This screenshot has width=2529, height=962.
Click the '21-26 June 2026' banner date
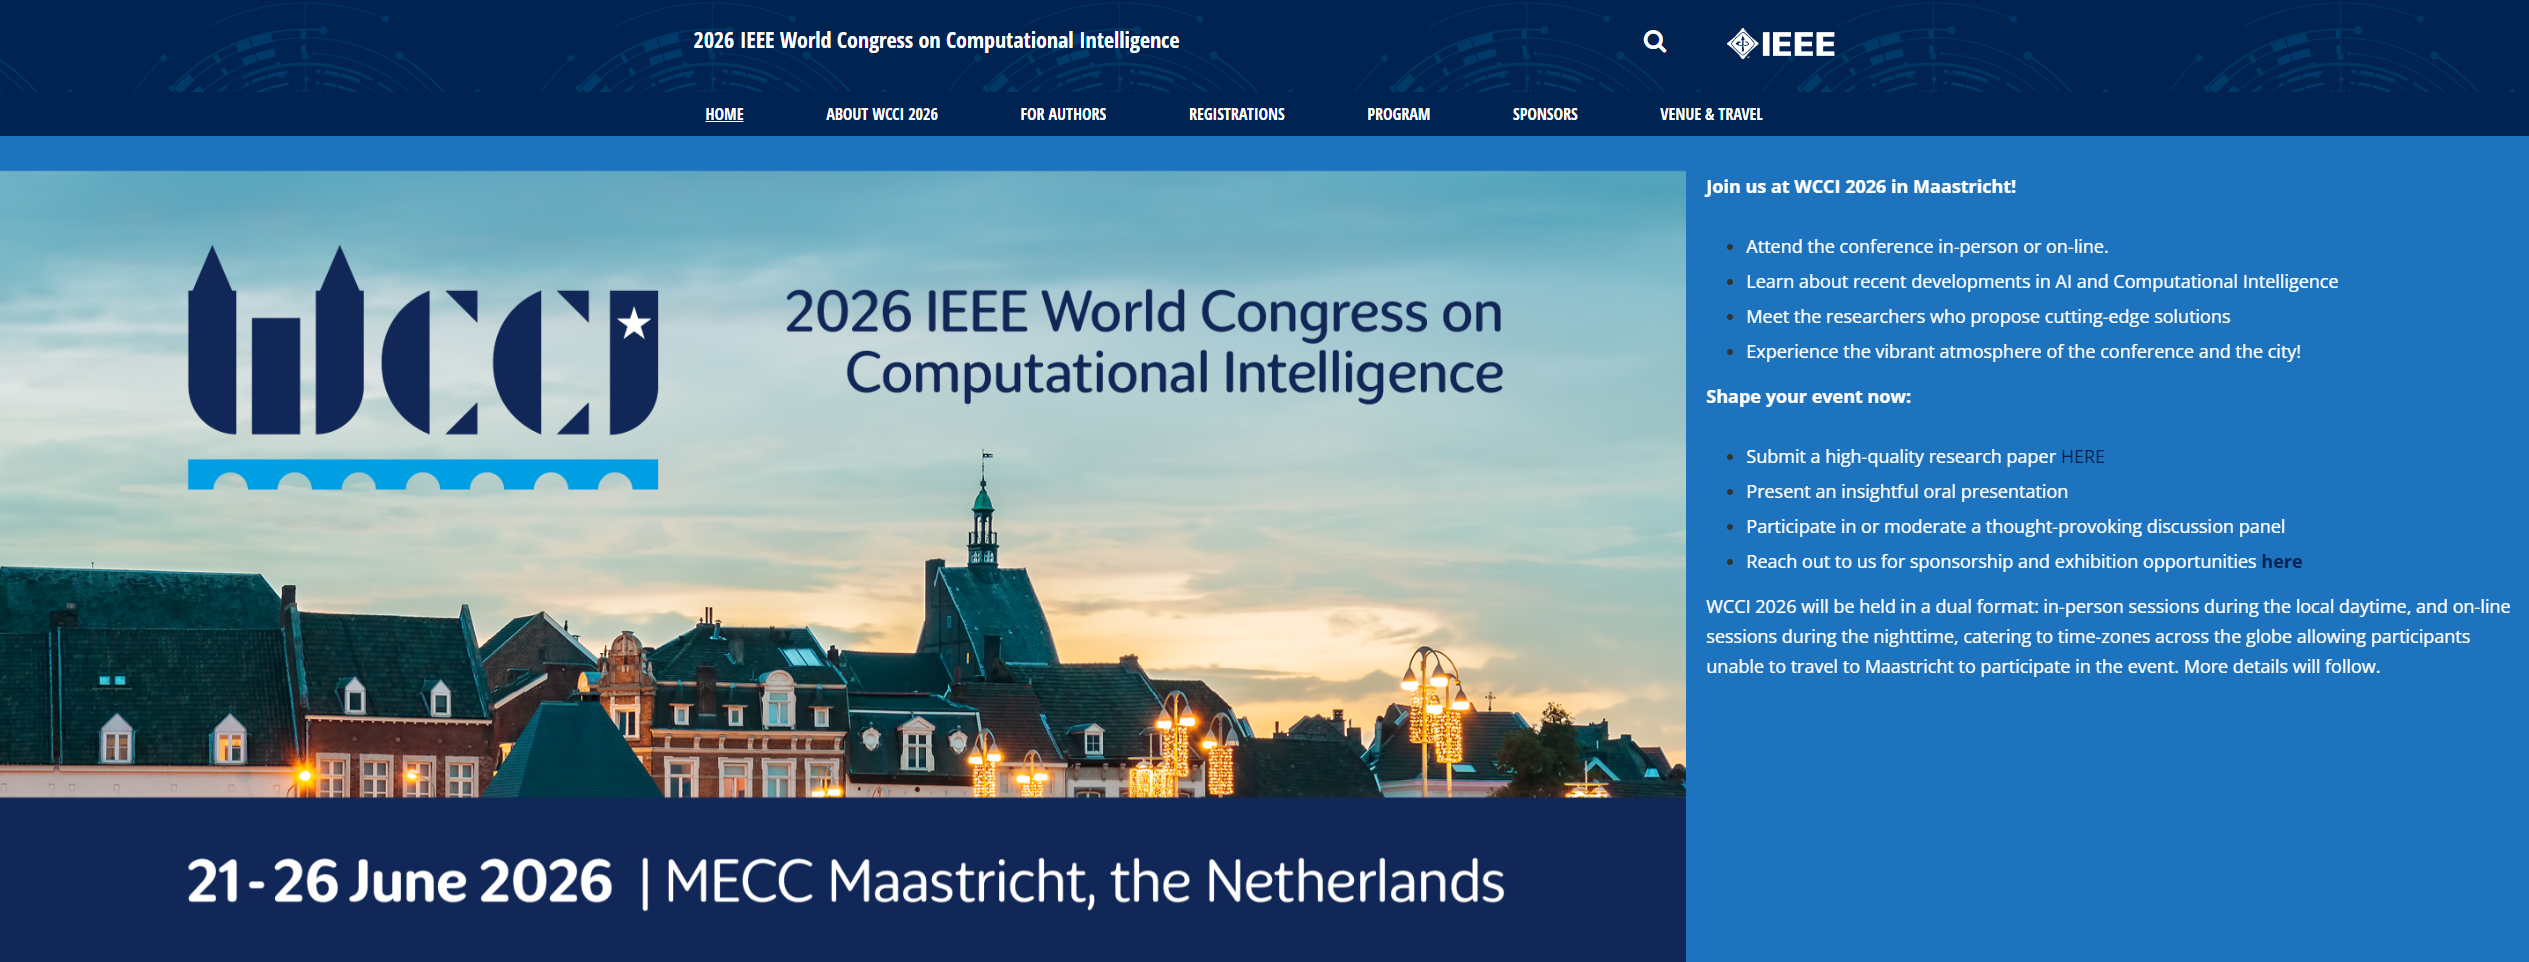(399, 881)
